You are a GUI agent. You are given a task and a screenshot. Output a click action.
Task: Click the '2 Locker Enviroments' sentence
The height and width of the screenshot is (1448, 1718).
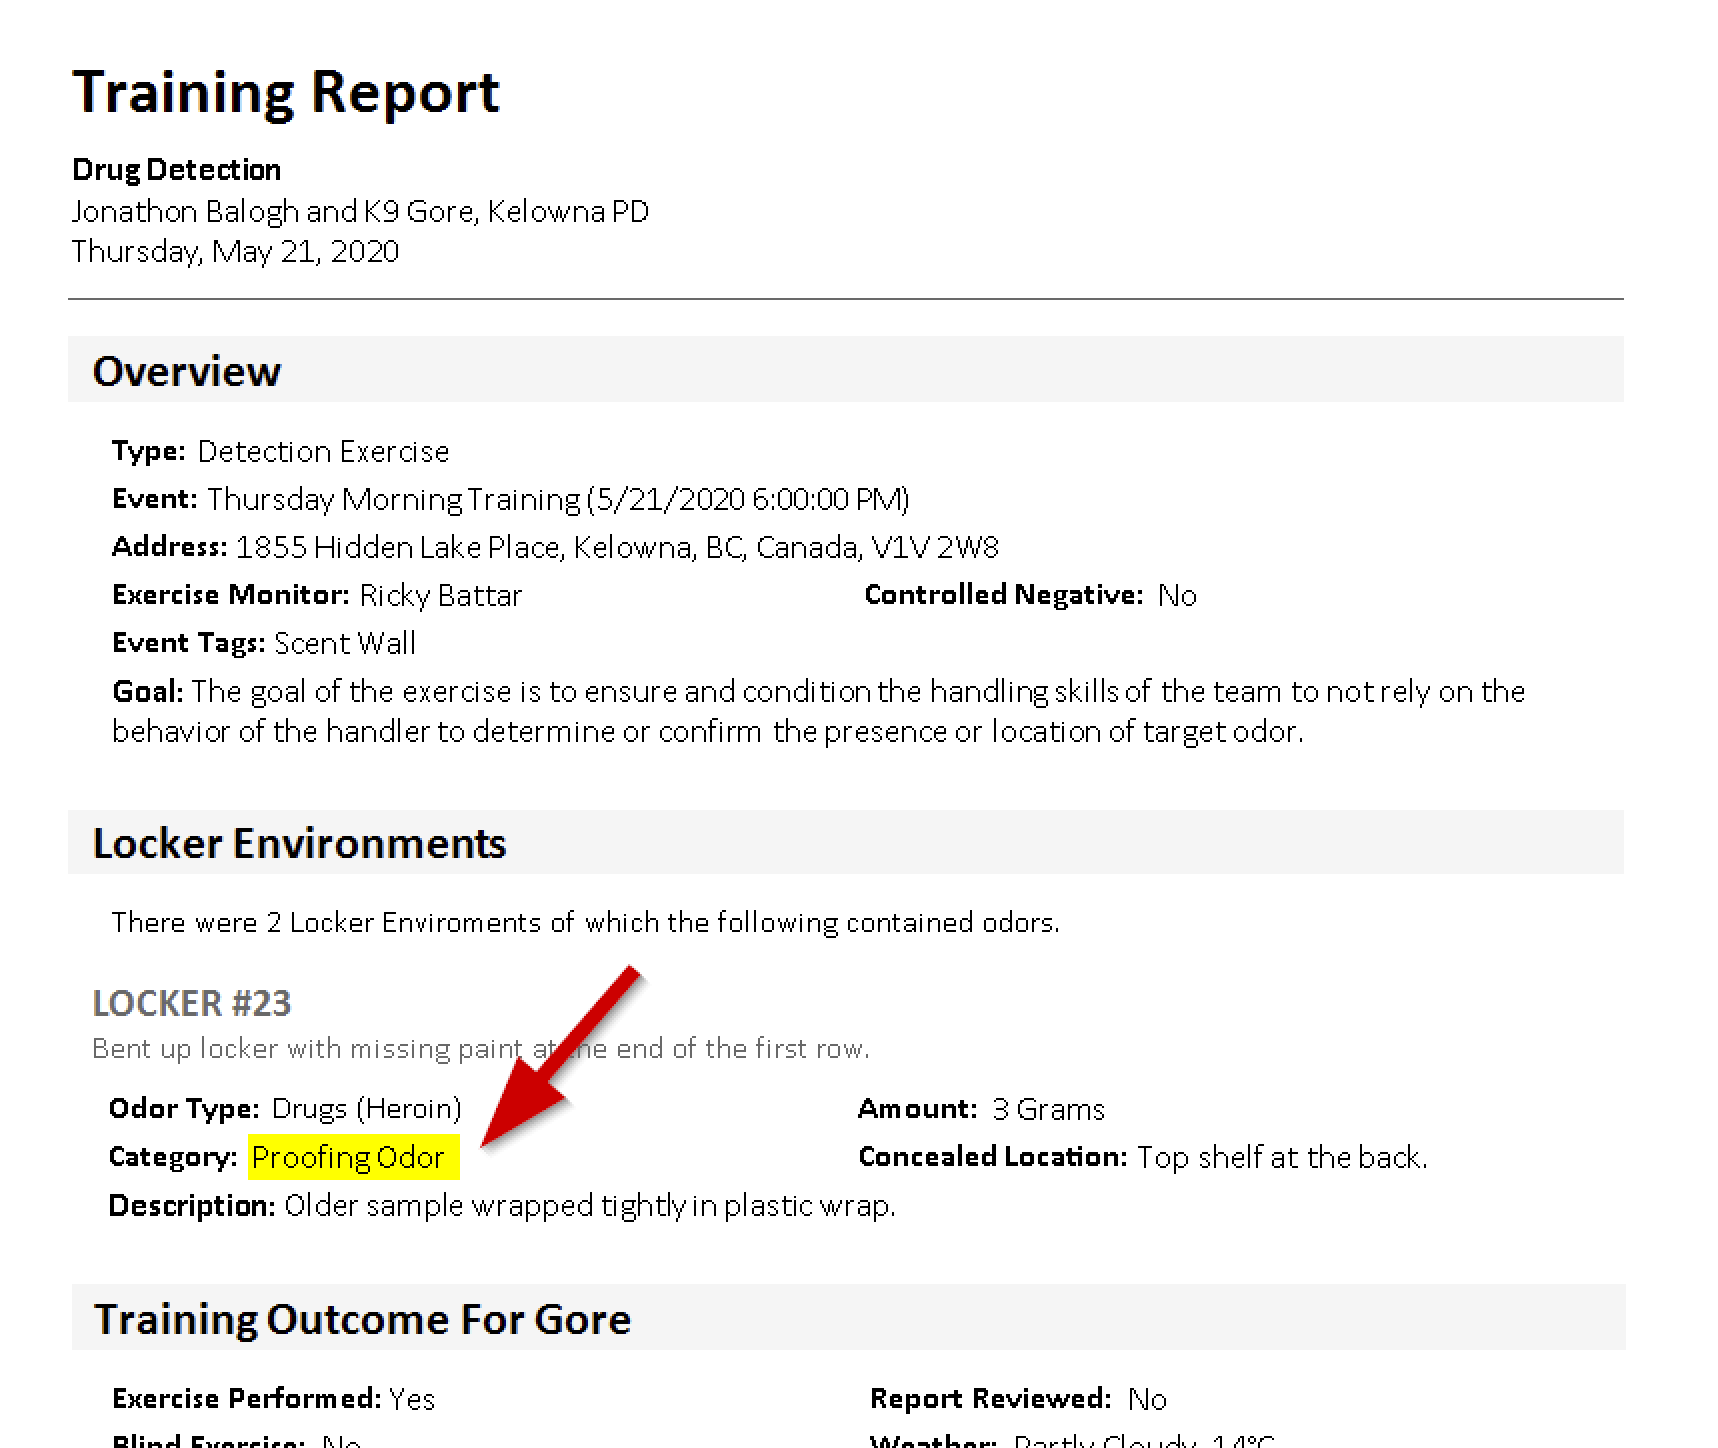tap(585, 921)
